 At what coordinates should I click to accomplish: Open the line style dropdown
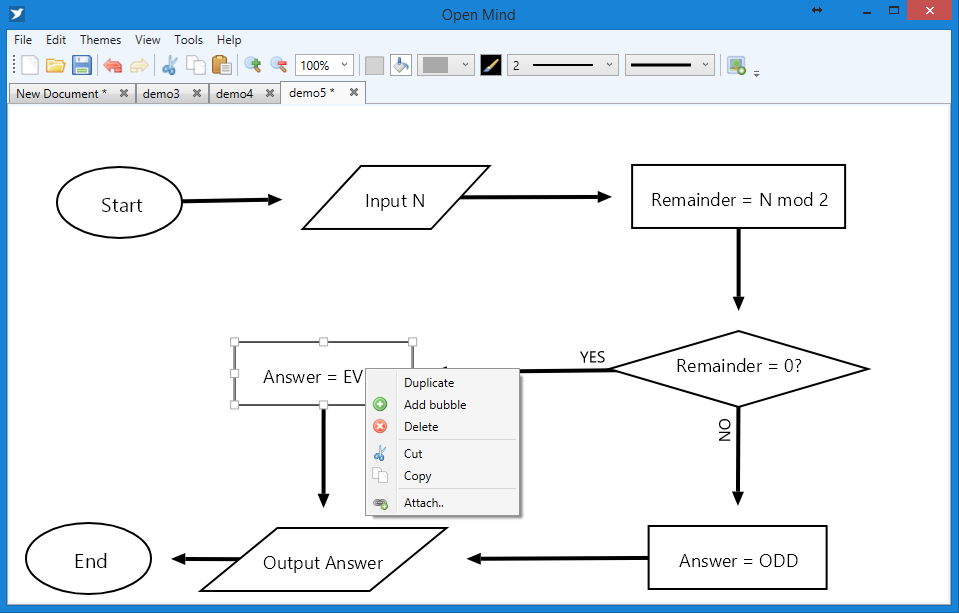coord(670,65)
